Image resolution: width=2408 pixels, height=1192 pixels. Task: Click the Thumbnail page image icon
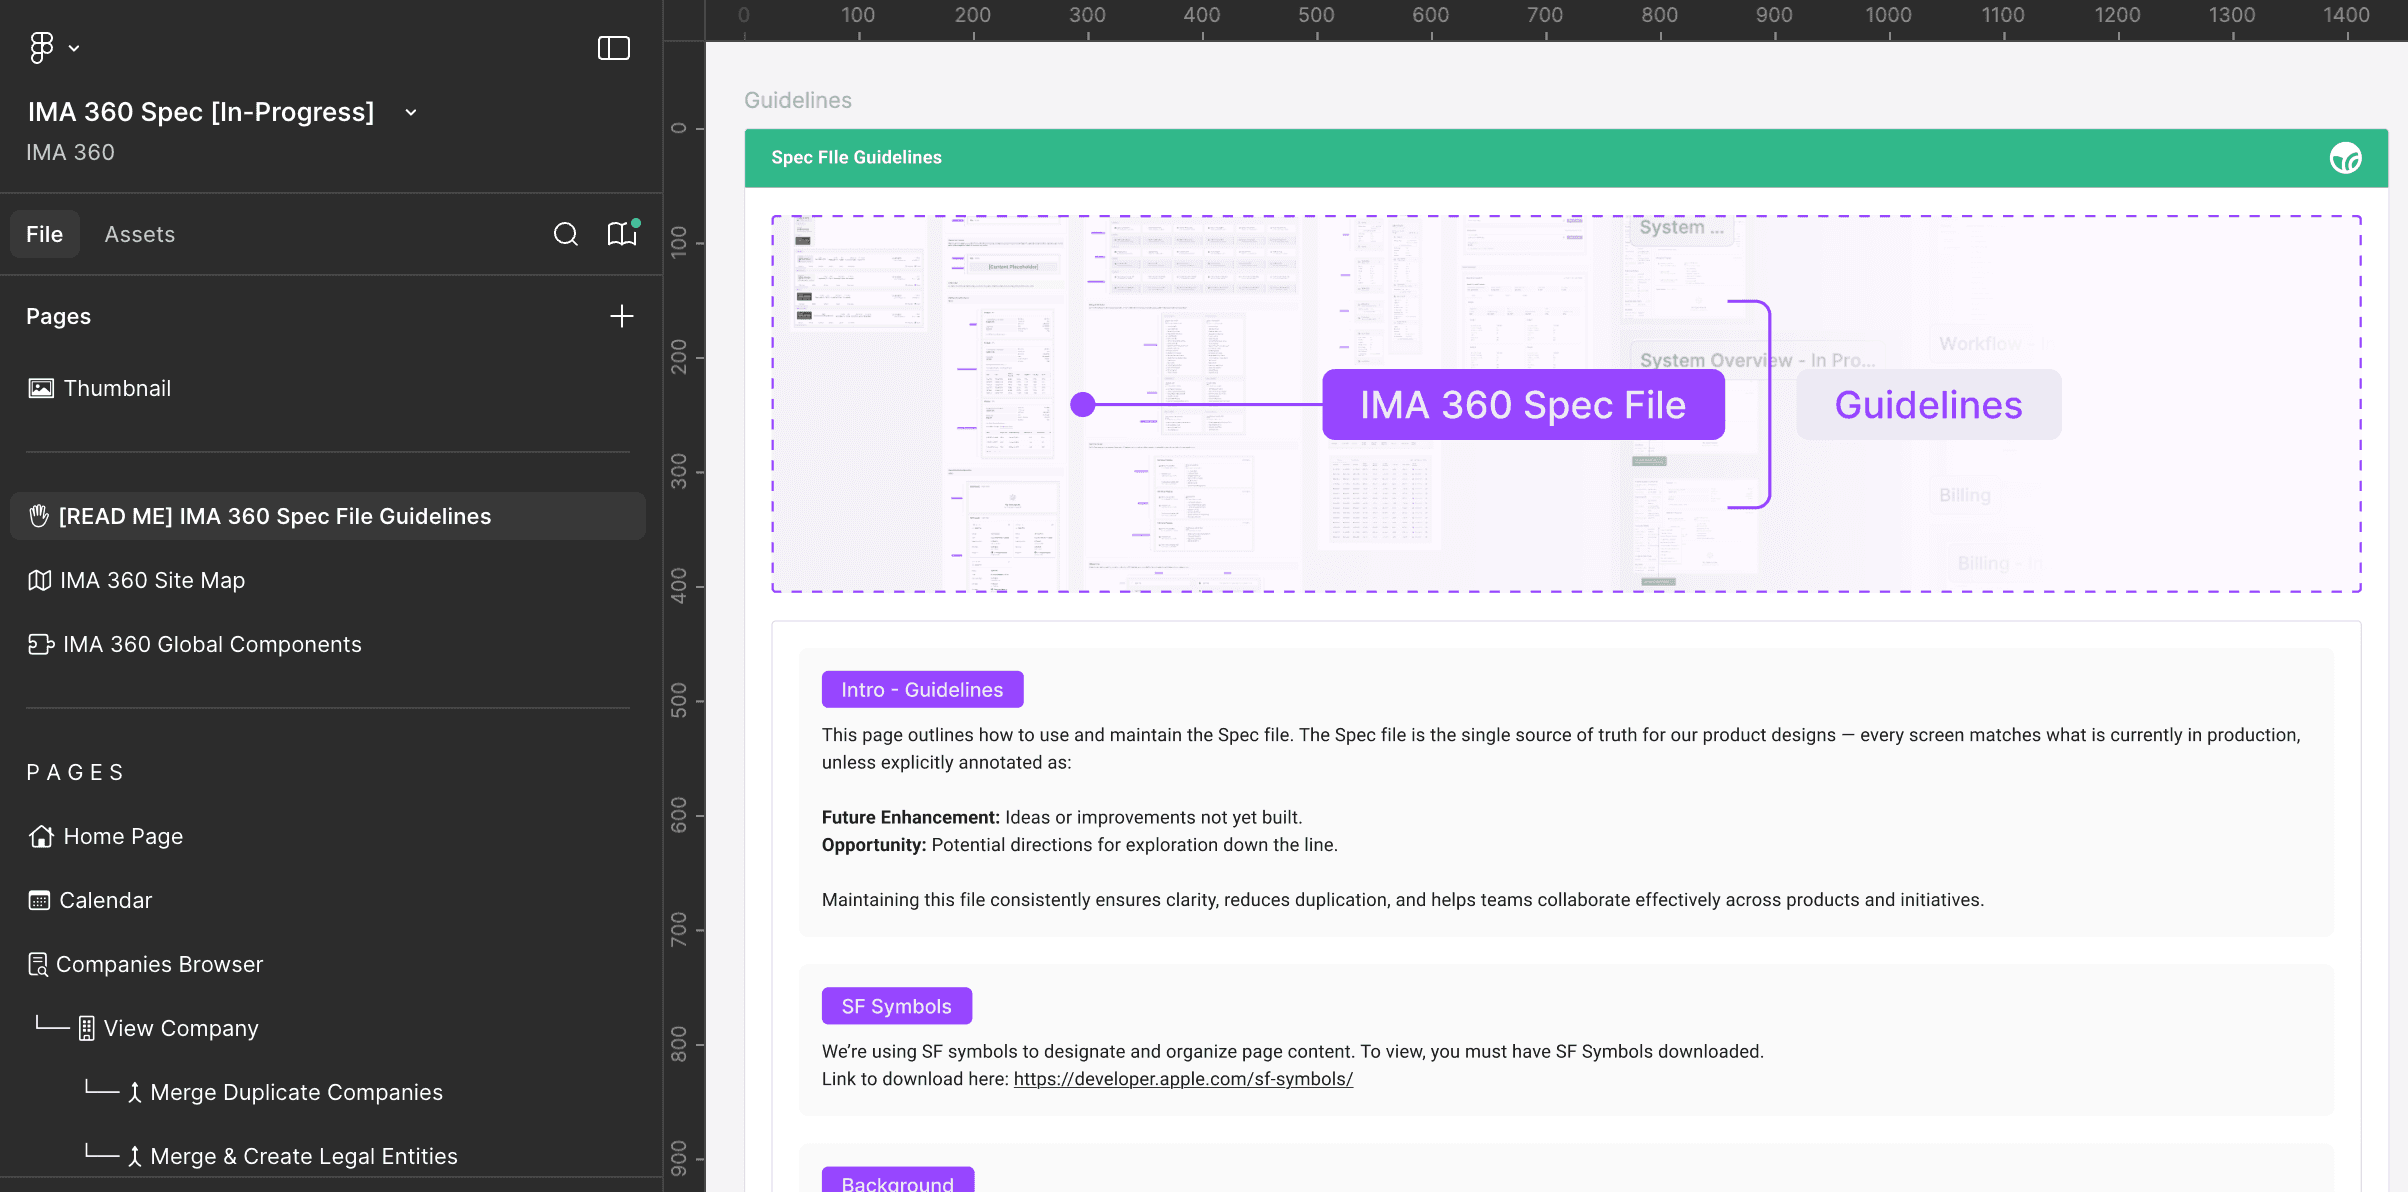[41, 388]
